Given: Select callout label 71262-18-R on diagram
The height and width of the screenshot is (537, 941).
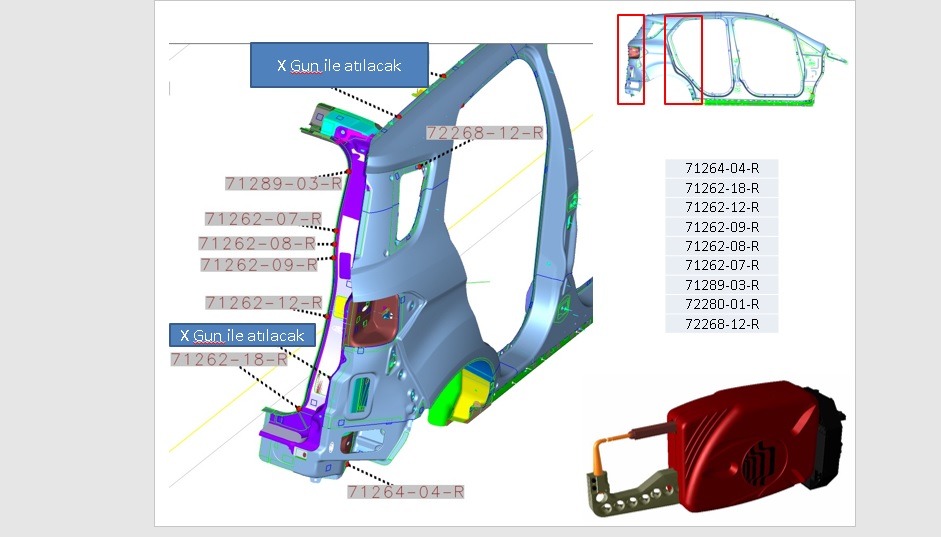Looking at the screenshot, I should click(x=229, y=359).
